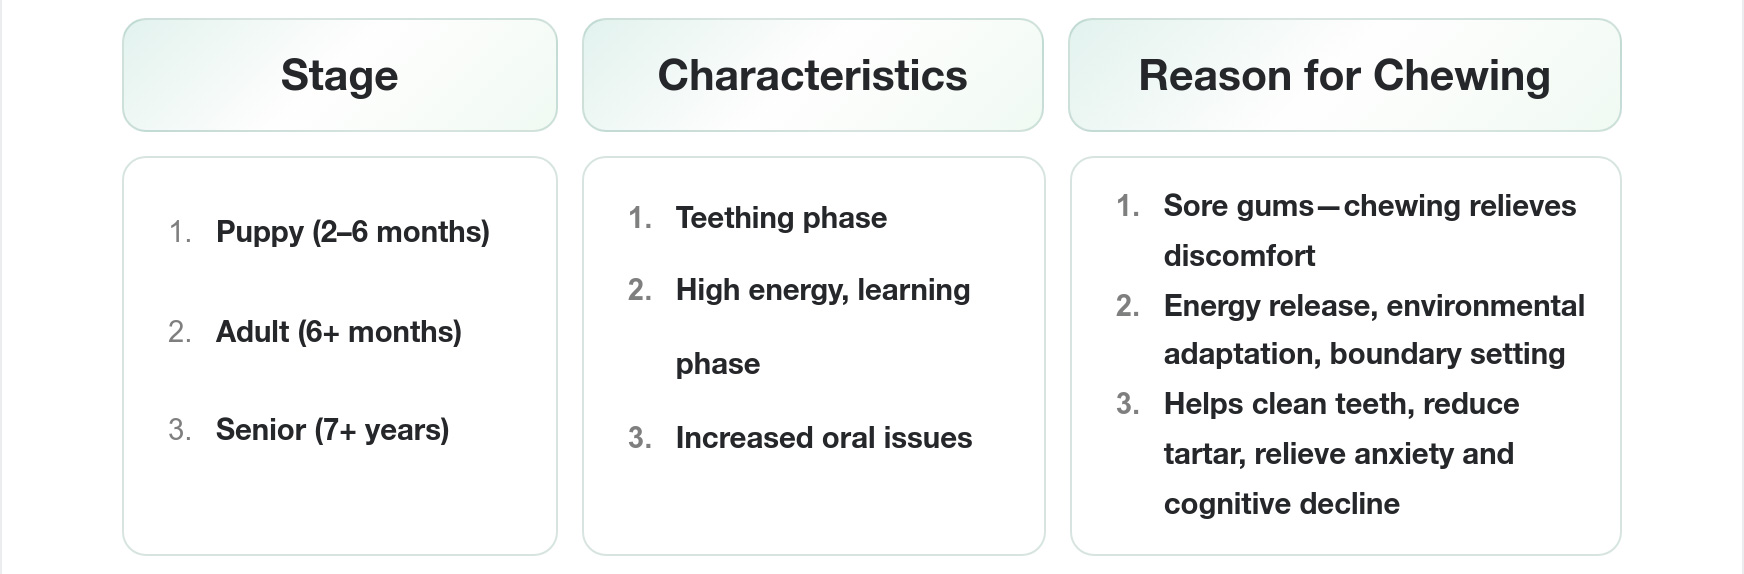Click the word "discomfort"
1744x574 pixels.
pyautogui.click(x=1239, y=256)
